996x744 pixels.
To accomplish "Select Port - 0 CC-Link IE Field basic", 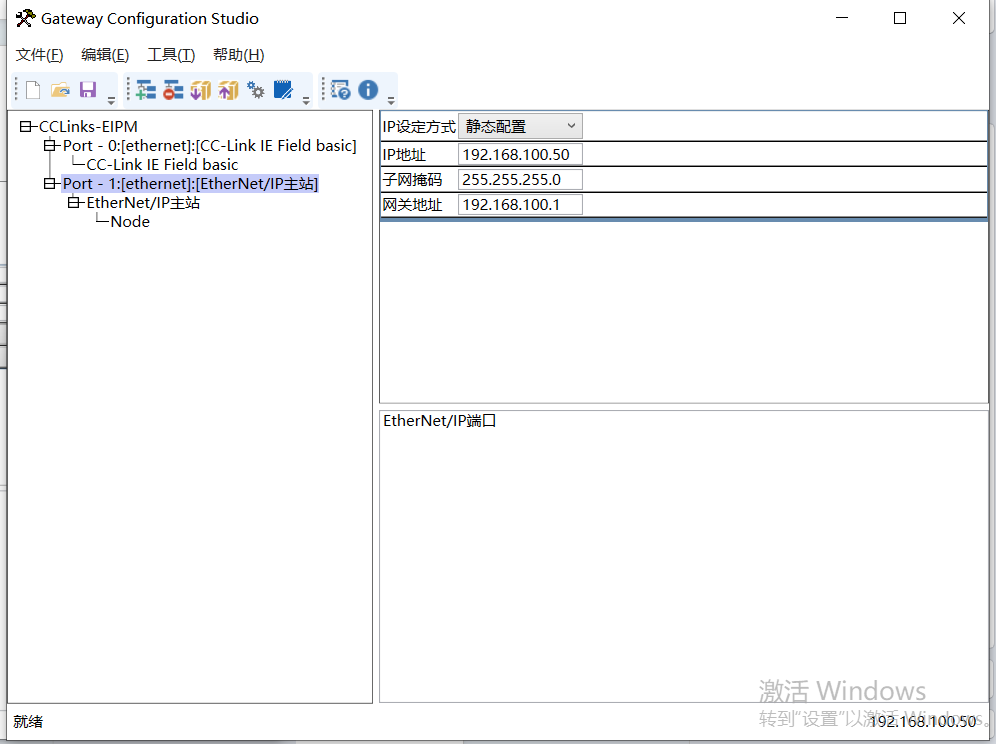I will click(210, 145).
